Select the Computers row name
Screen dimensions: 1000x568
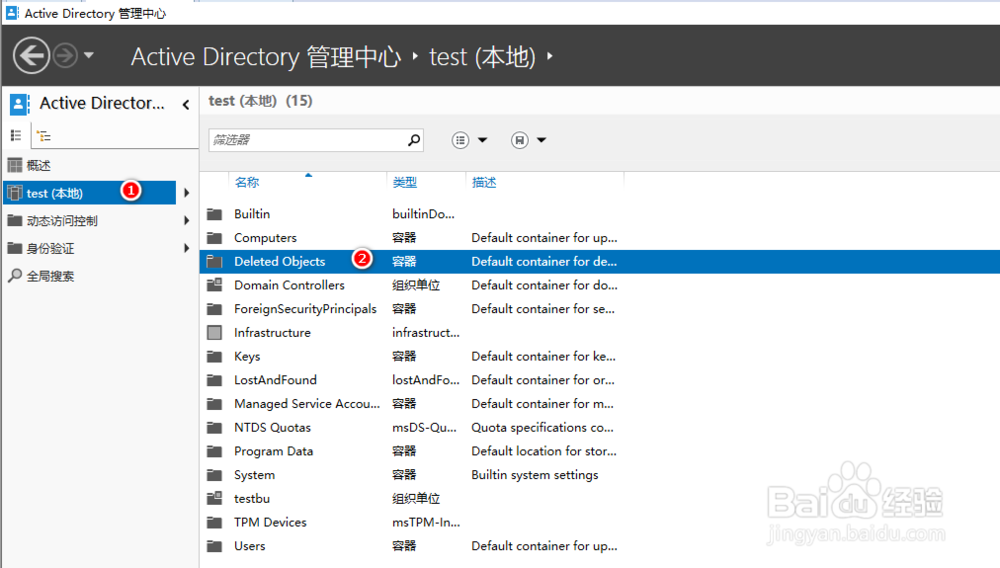click(x=265, y=238)
